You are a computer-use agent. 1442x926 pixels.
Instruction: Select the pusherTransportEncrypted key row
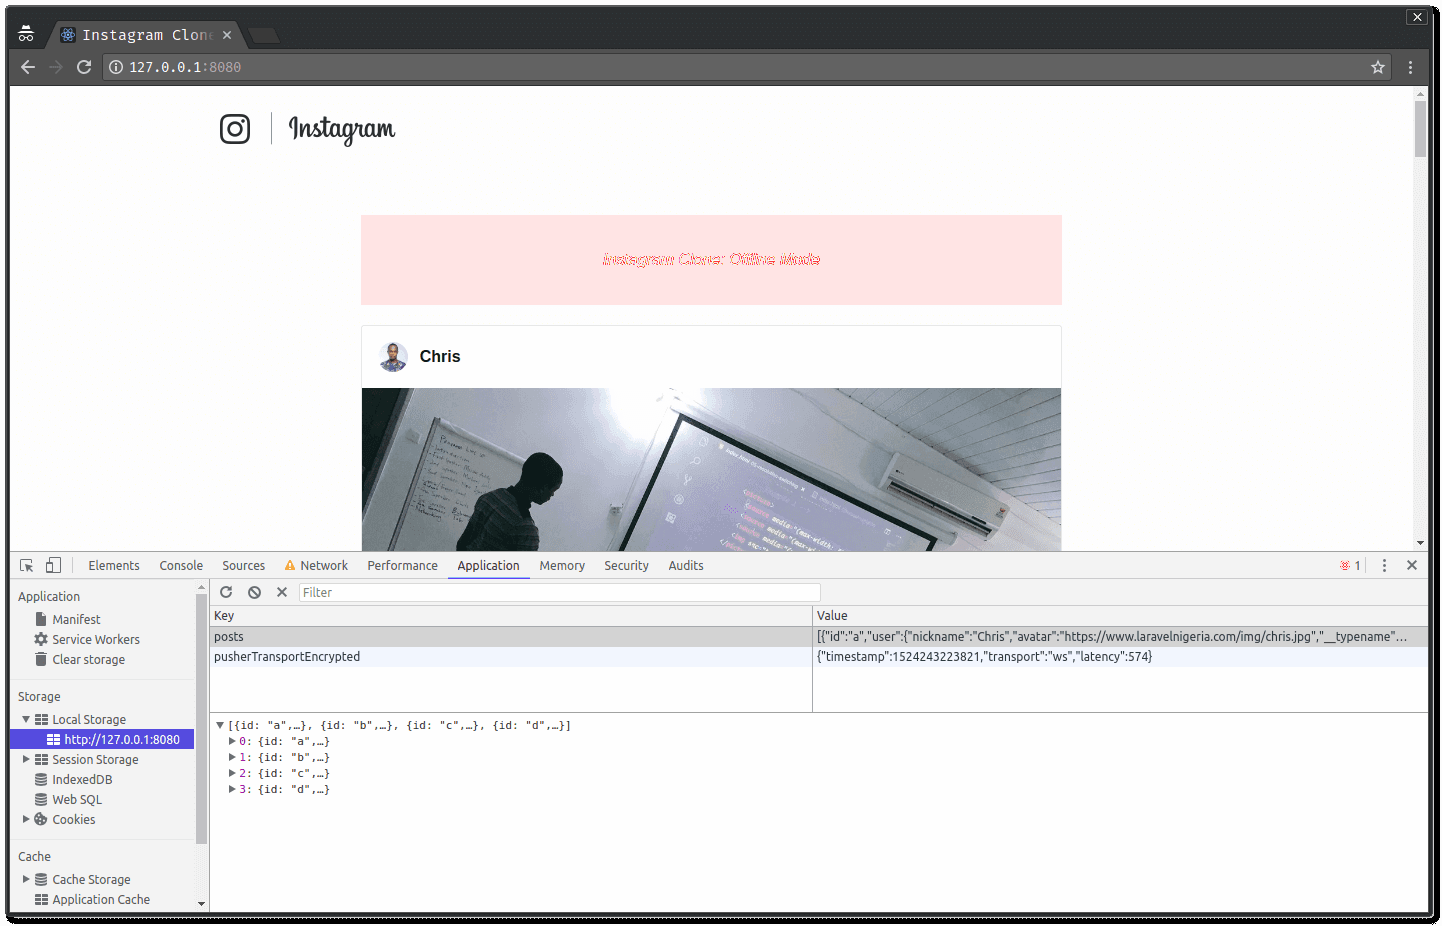click(290, 656)
